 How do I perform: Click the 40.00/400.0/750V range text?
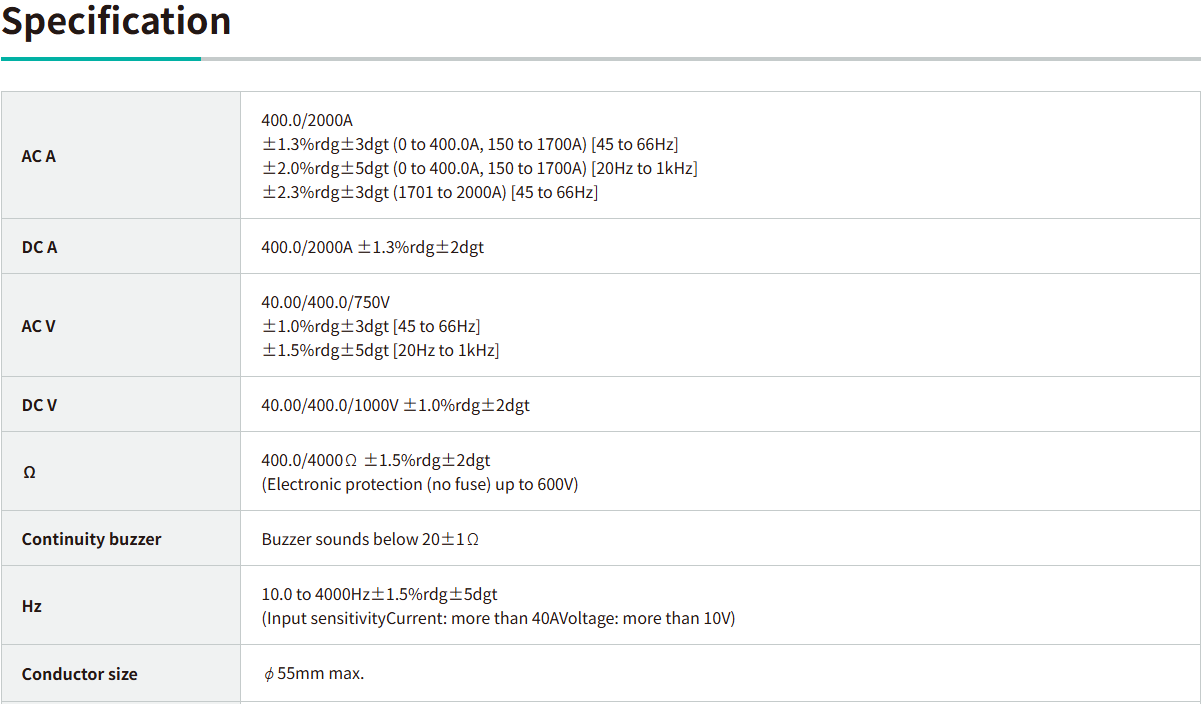(x=325, y=302)
